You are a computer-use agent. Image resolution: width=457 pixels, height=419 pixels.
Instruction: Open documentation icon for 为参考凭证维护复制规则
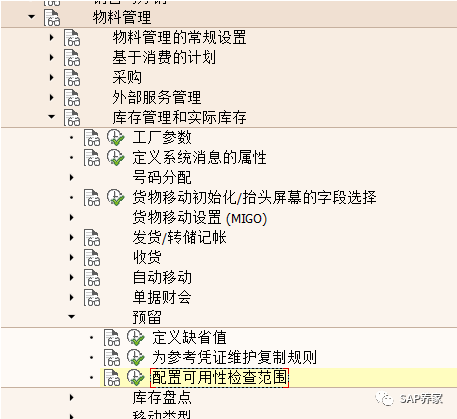pyautogui.click(x=112, y=358)
